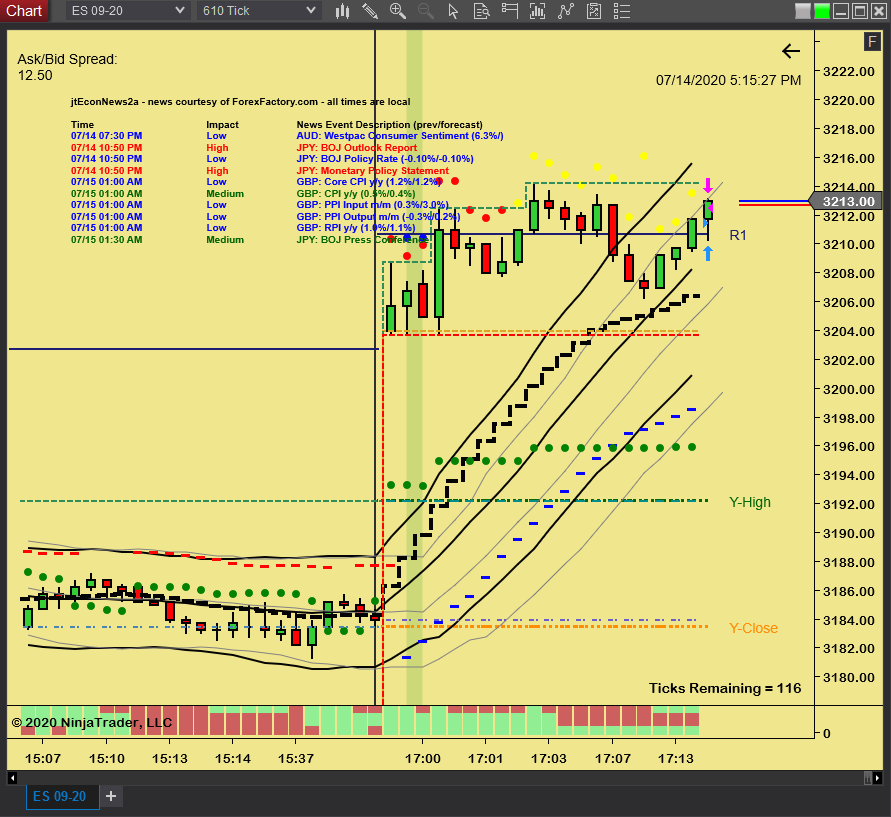Click the magenta down arrow signal marker
Screen dimensions: 891x817
[707, 185]
